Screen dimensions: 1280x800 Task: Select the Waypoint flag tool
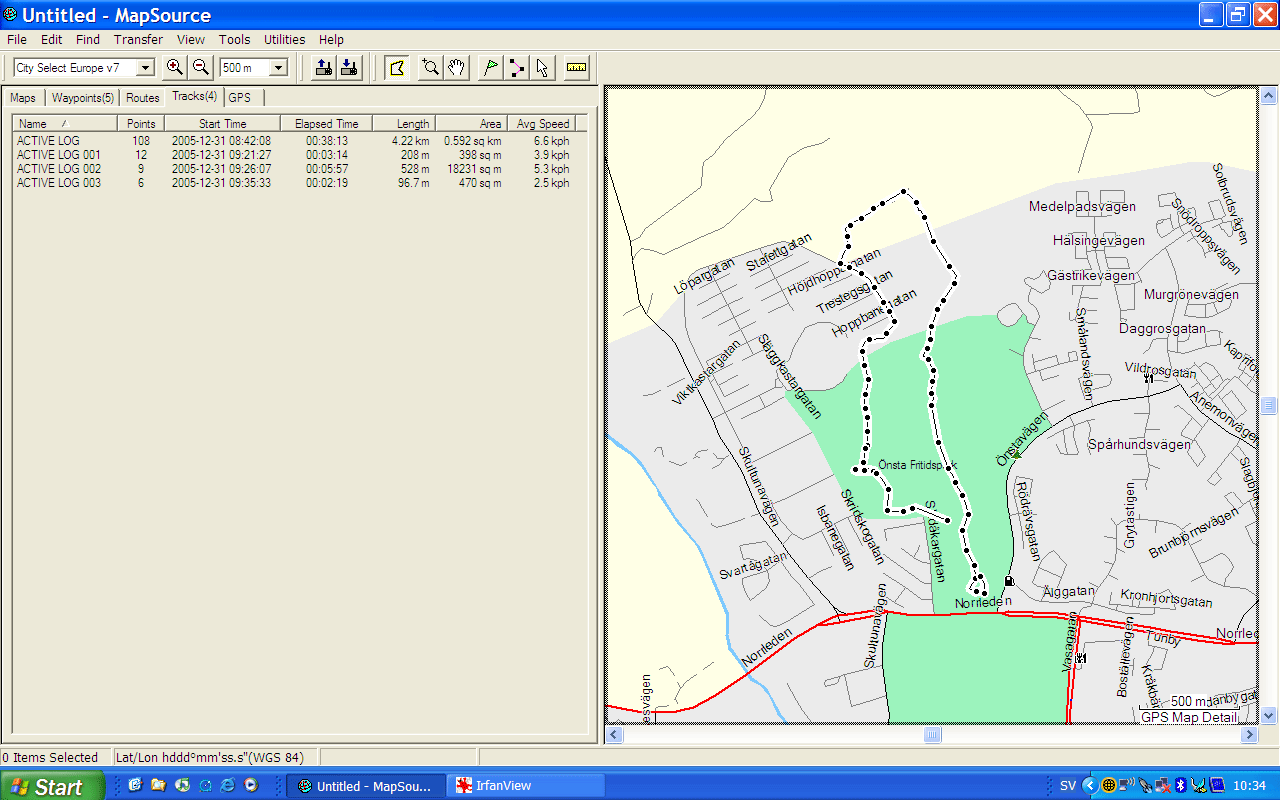490,67
